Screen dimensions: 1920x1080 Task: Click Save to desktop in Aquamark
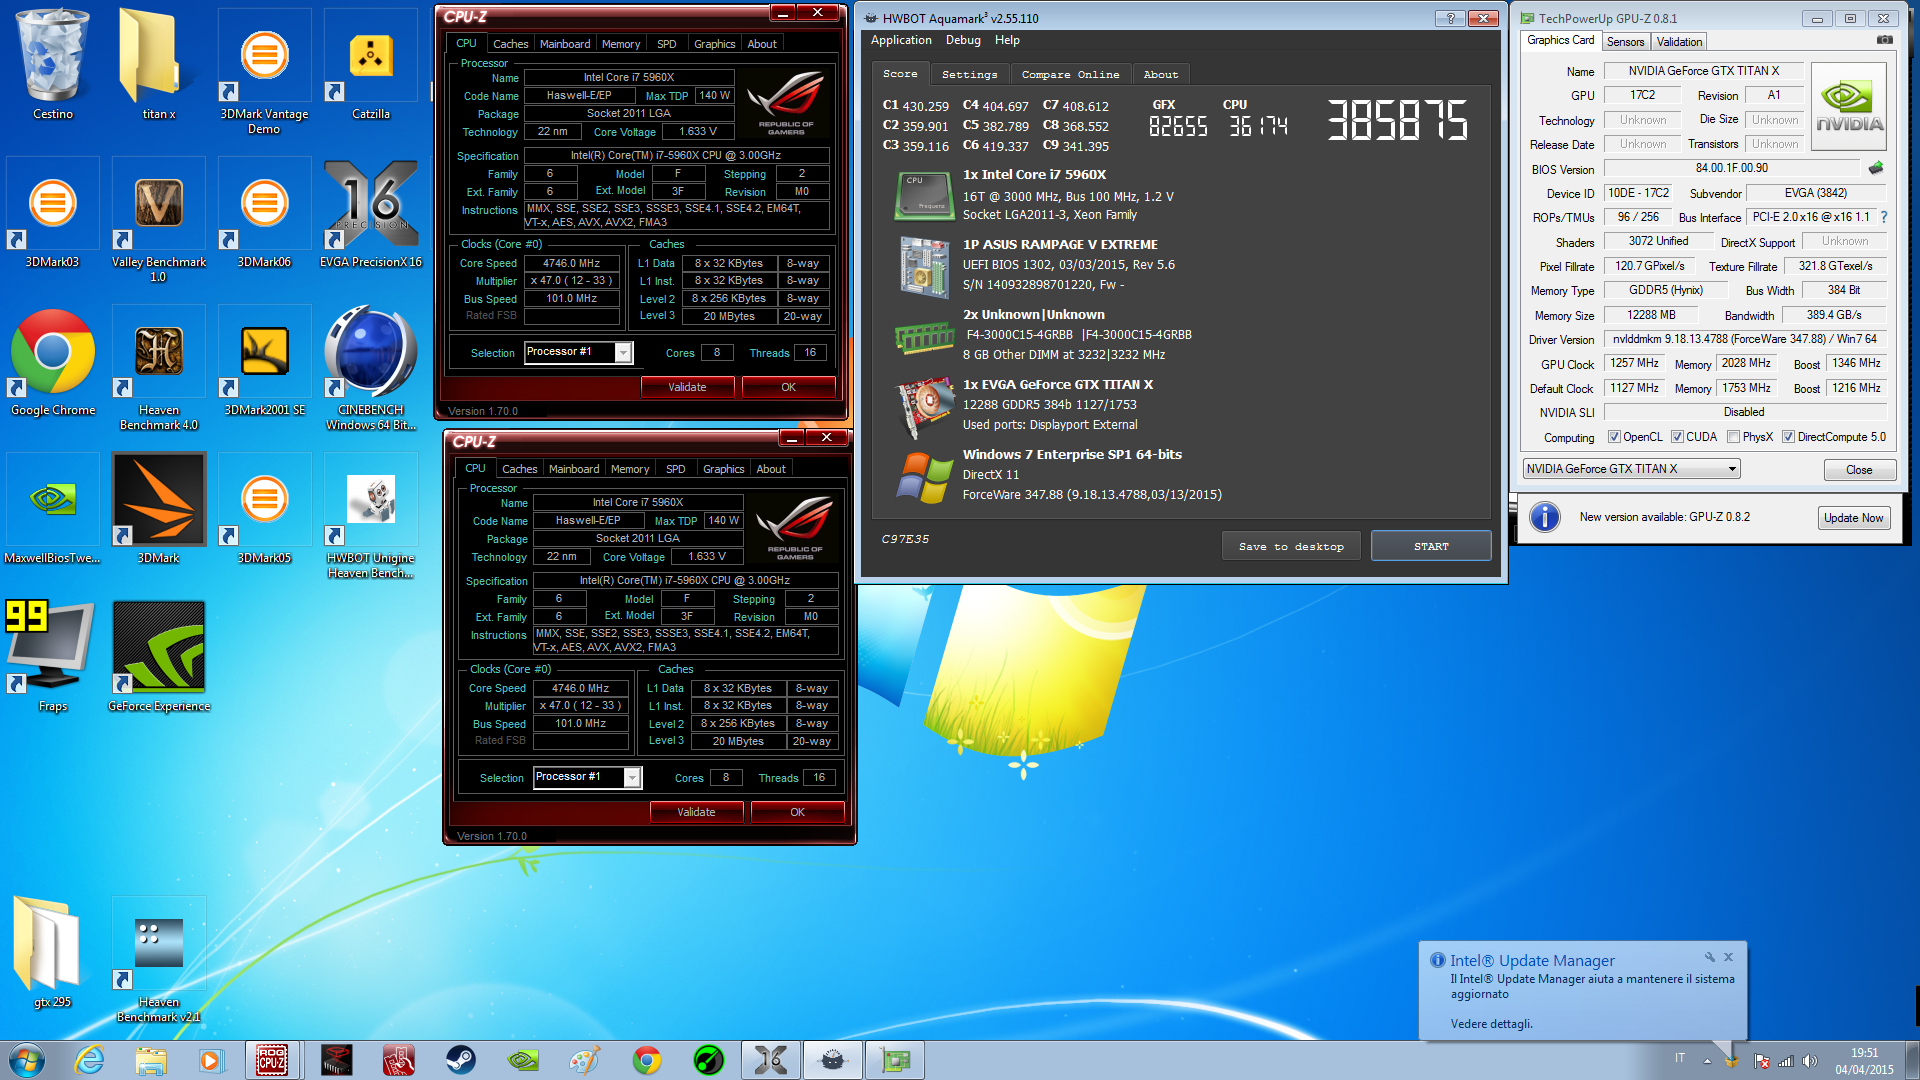pos(1291,547)
